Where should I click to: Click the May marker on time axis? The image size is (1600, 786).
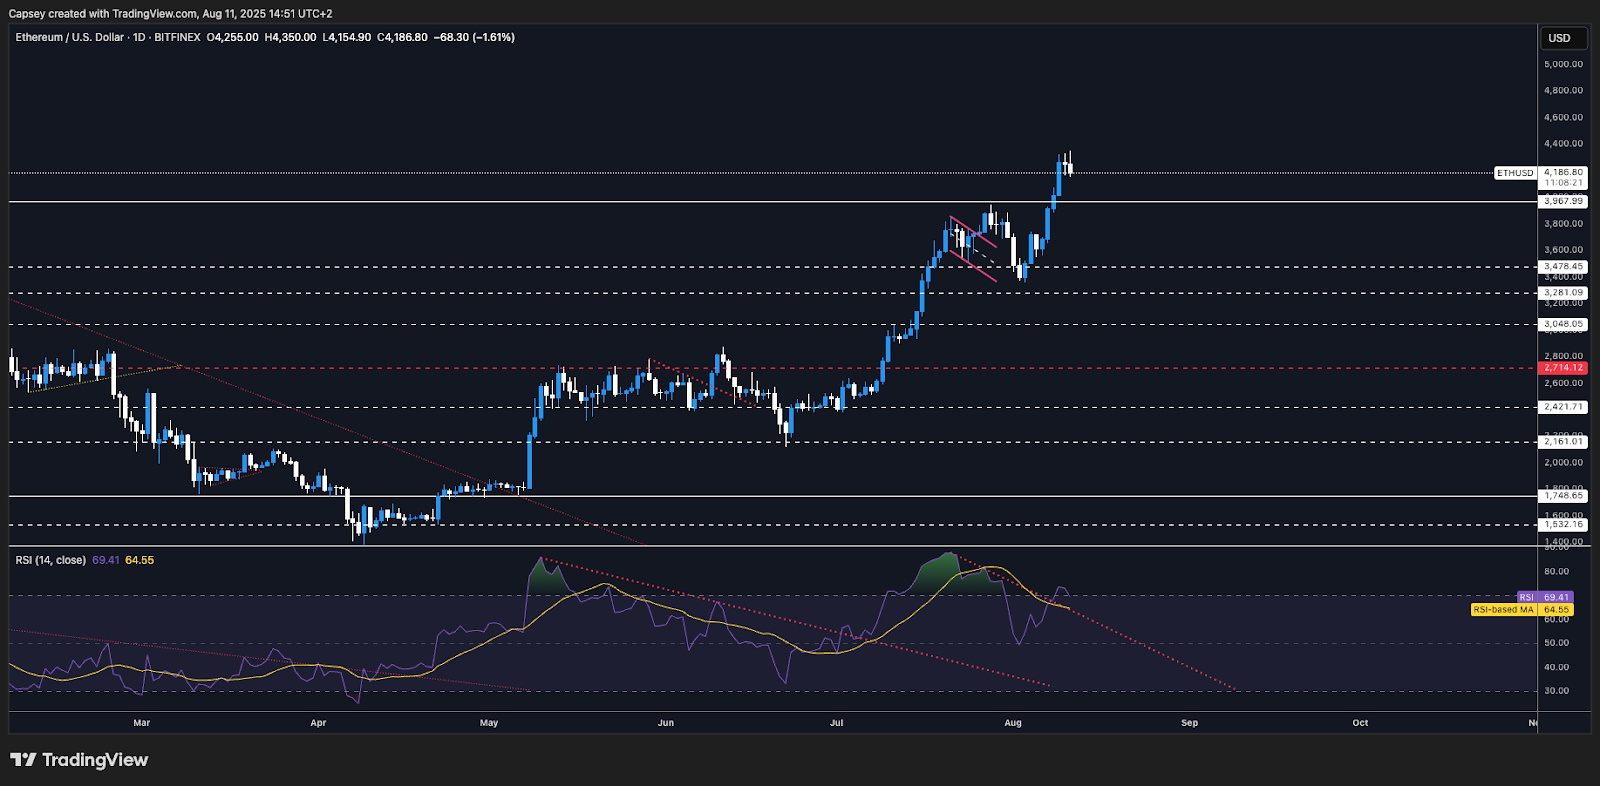point(489,722)
